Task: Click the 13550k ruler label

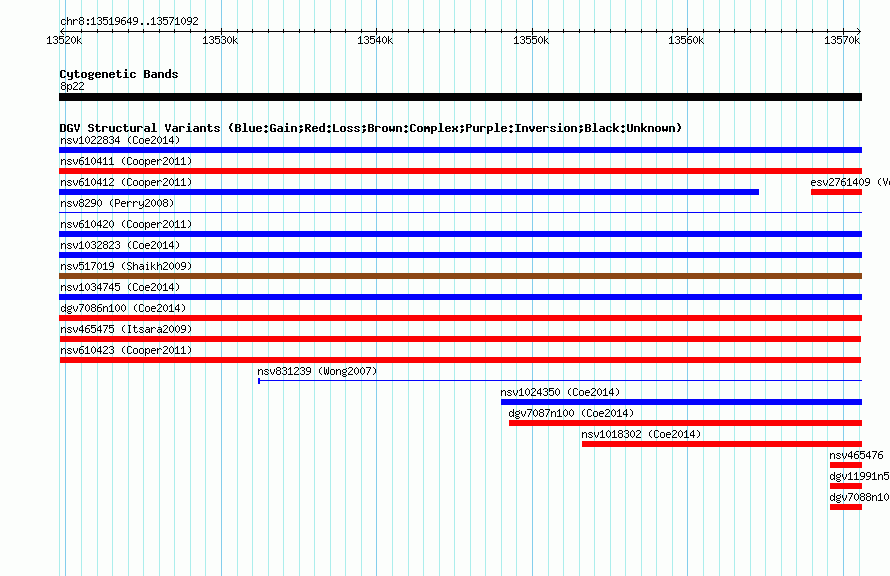Action: point(531,40)
